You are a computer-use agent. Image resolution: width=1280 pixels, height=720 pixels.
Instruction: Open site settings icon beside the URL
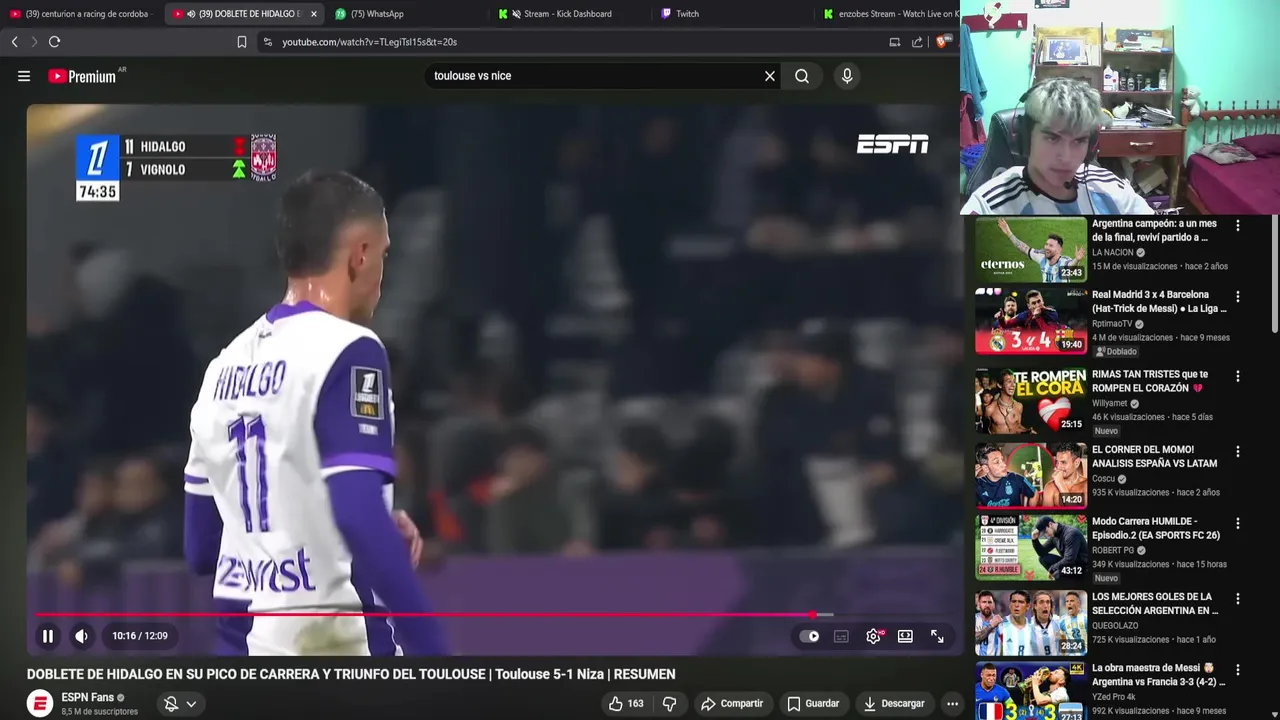click(267, 42)
